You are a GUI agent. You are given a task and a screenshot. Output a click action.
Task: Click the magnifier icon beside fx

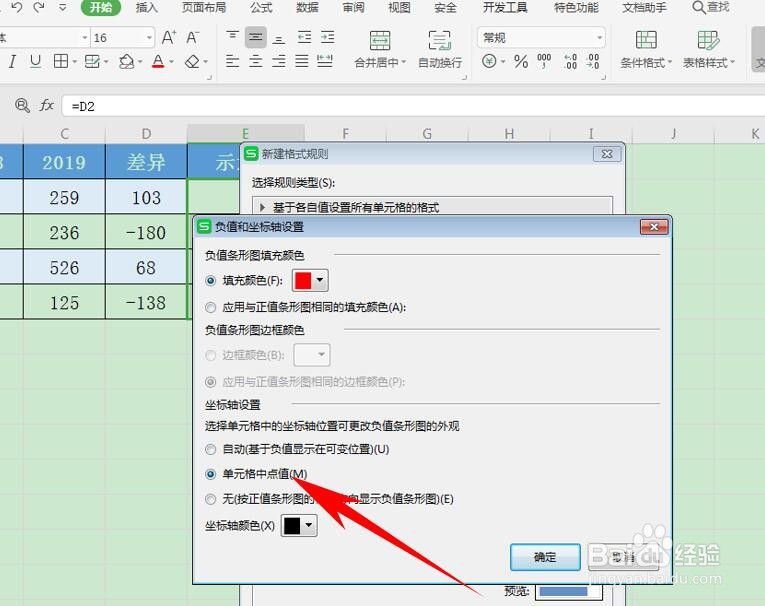(x=22, y=105)
